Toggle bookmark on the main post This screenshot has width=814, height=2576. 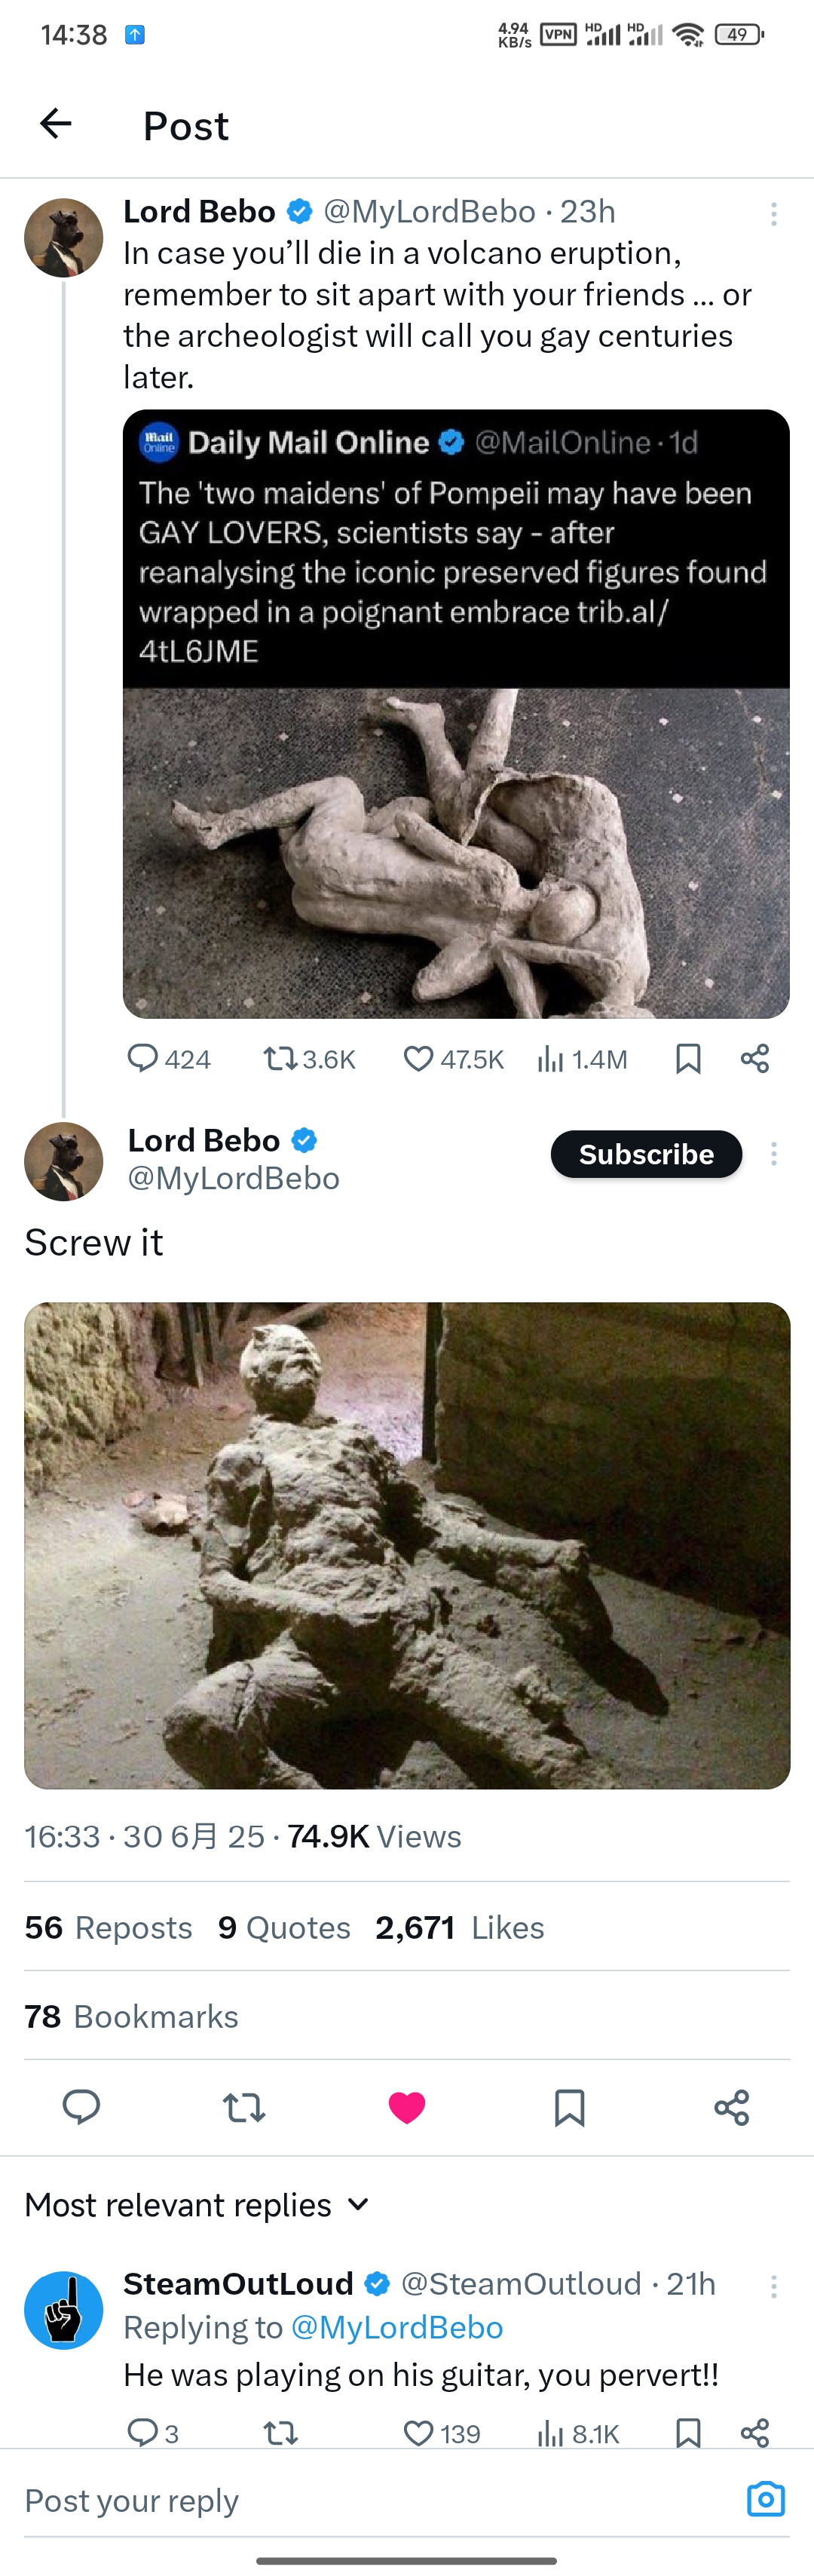click(569, 2107)
